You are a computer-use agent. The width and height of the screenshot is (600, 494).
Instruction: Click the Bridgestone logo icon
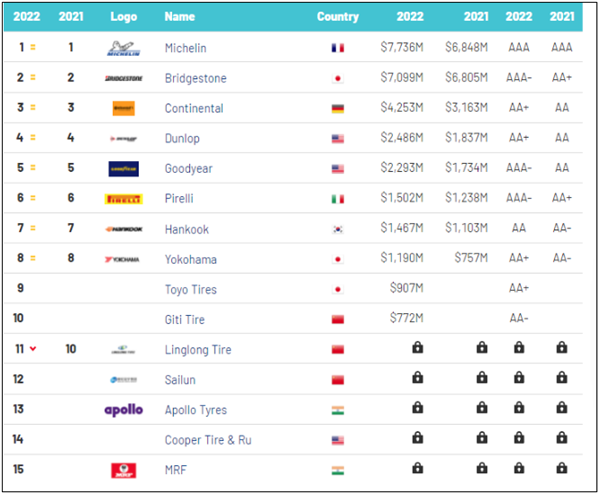click(x=123, y=78)
